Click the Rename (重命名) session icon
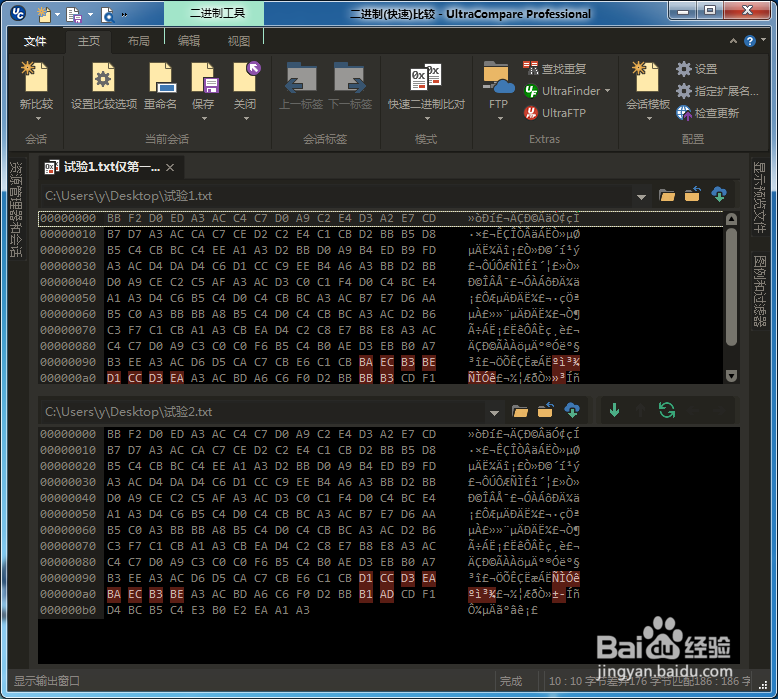Screen dimensions: 778x699 161,77
